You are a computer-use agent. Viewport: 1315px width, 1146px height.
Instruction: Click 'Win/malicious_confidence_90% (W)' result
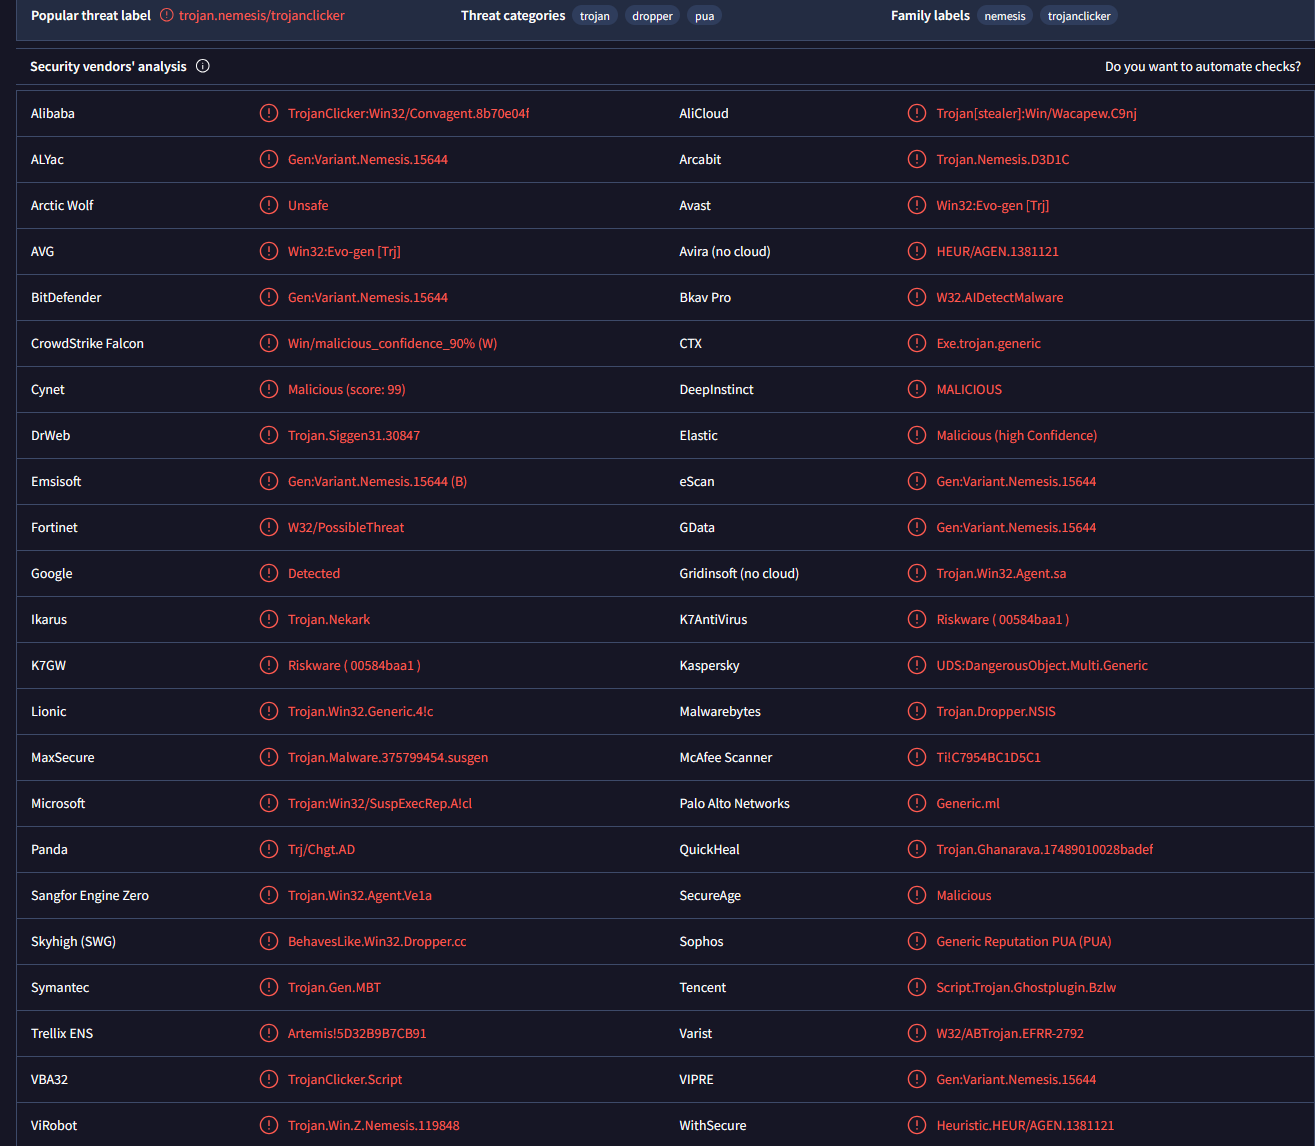pyautogui.click(x=392, y=343)
